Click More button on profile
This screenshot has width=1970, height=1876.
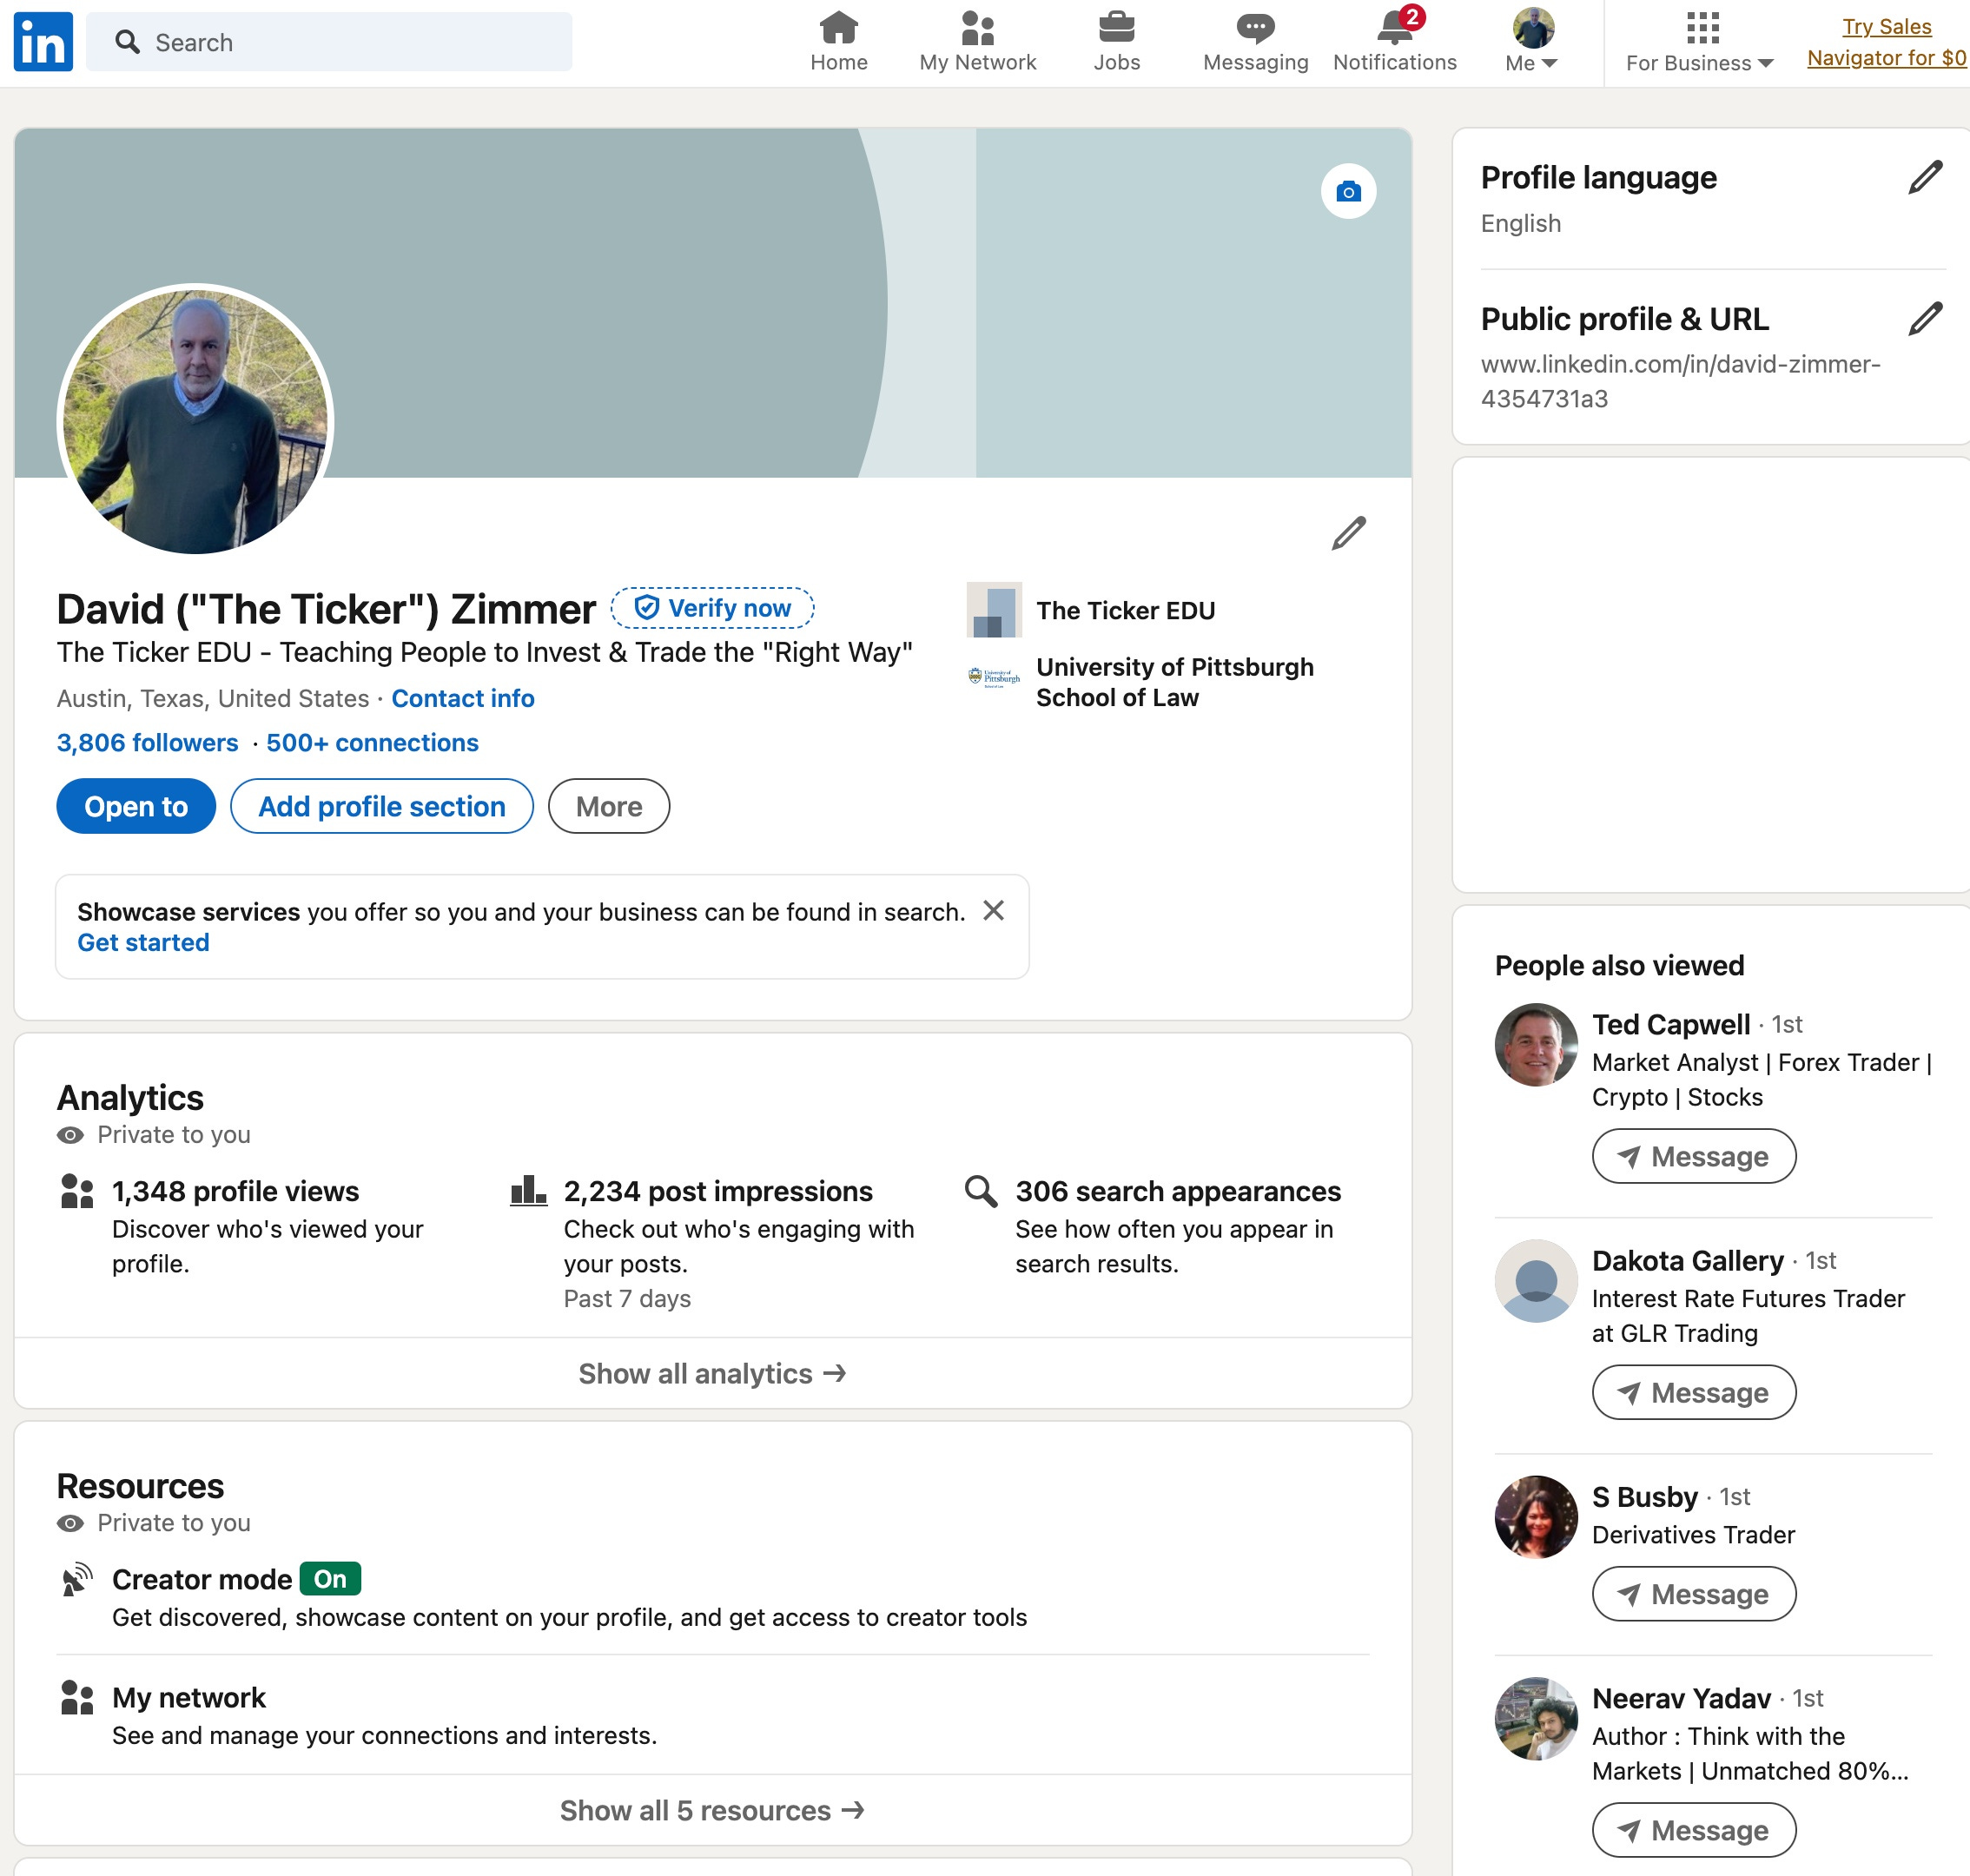coord(609,806)
